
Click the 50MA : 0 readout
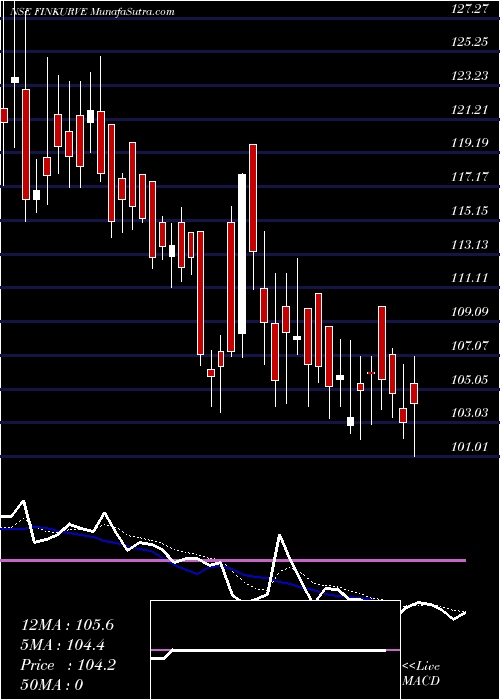tap(52, 685)
